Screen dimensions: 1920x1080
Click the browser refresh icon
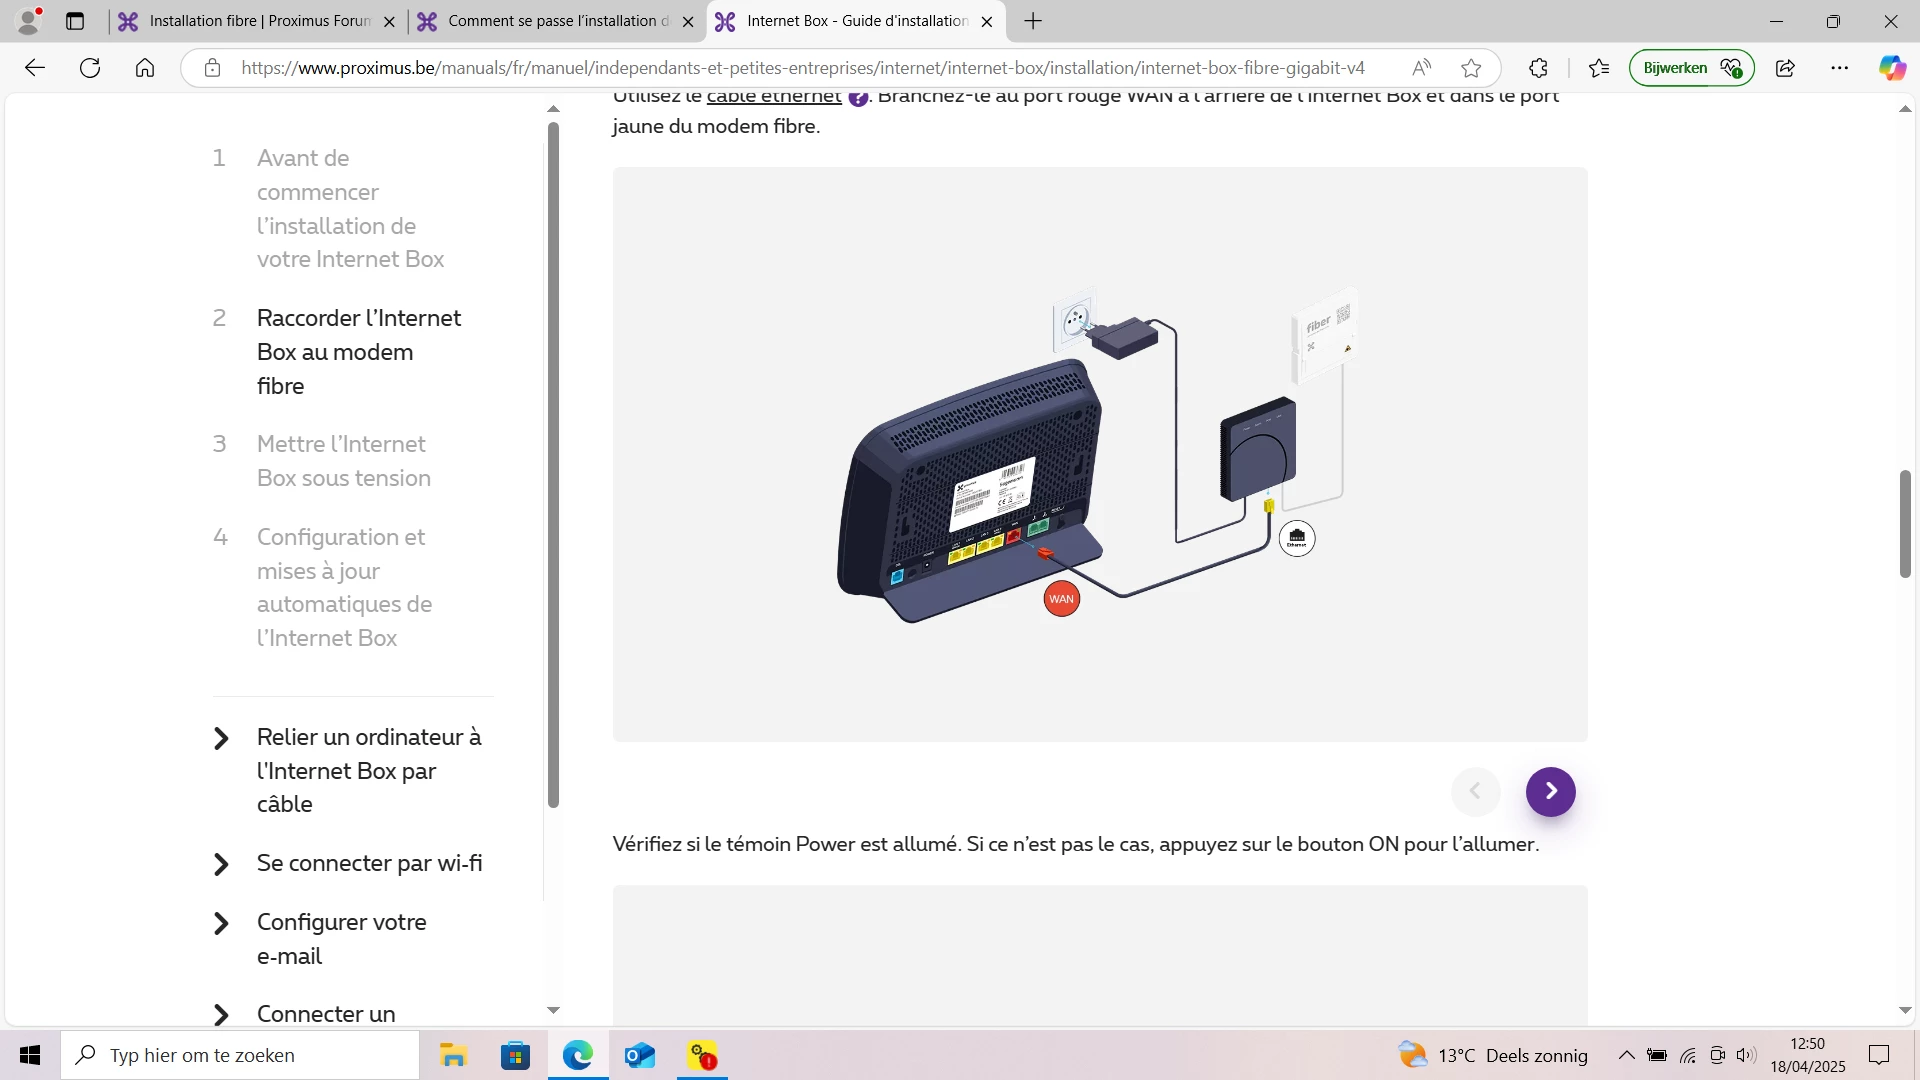[x=90, y=68]
